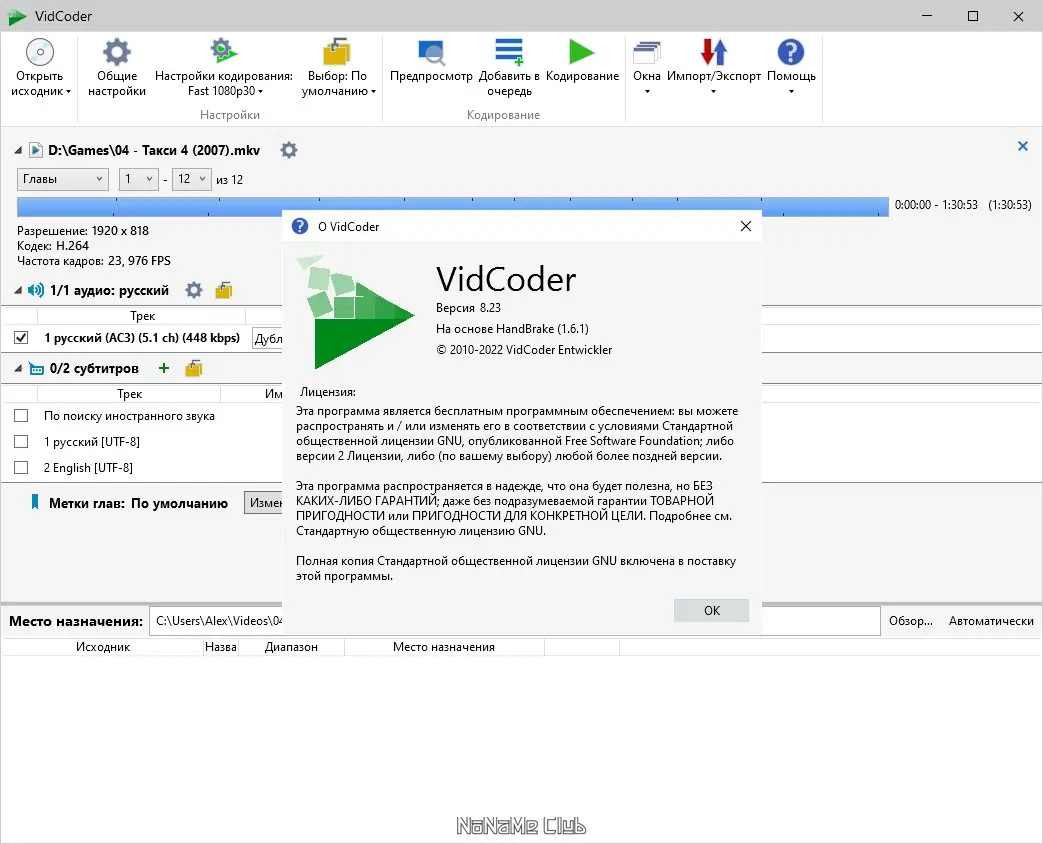Viewport: 1043px width, 844px height.
Task: Minimize the VidCoder window
Action: click(x=928, y=16)
